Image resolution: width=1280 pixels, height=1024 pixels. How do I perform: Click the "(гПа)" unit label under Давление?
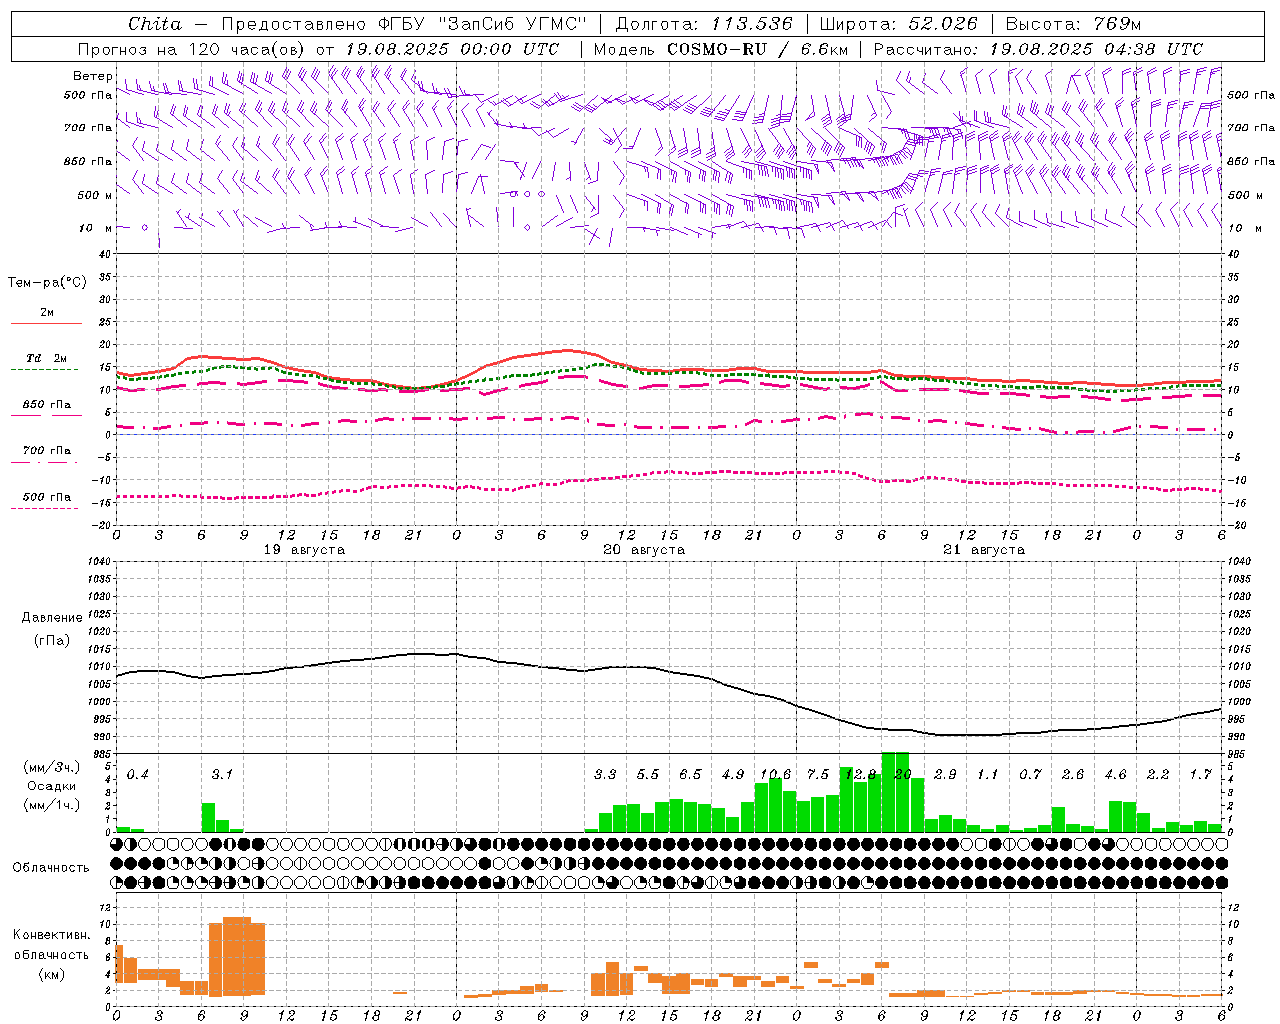pyautogui.click(x=52, y=641)
